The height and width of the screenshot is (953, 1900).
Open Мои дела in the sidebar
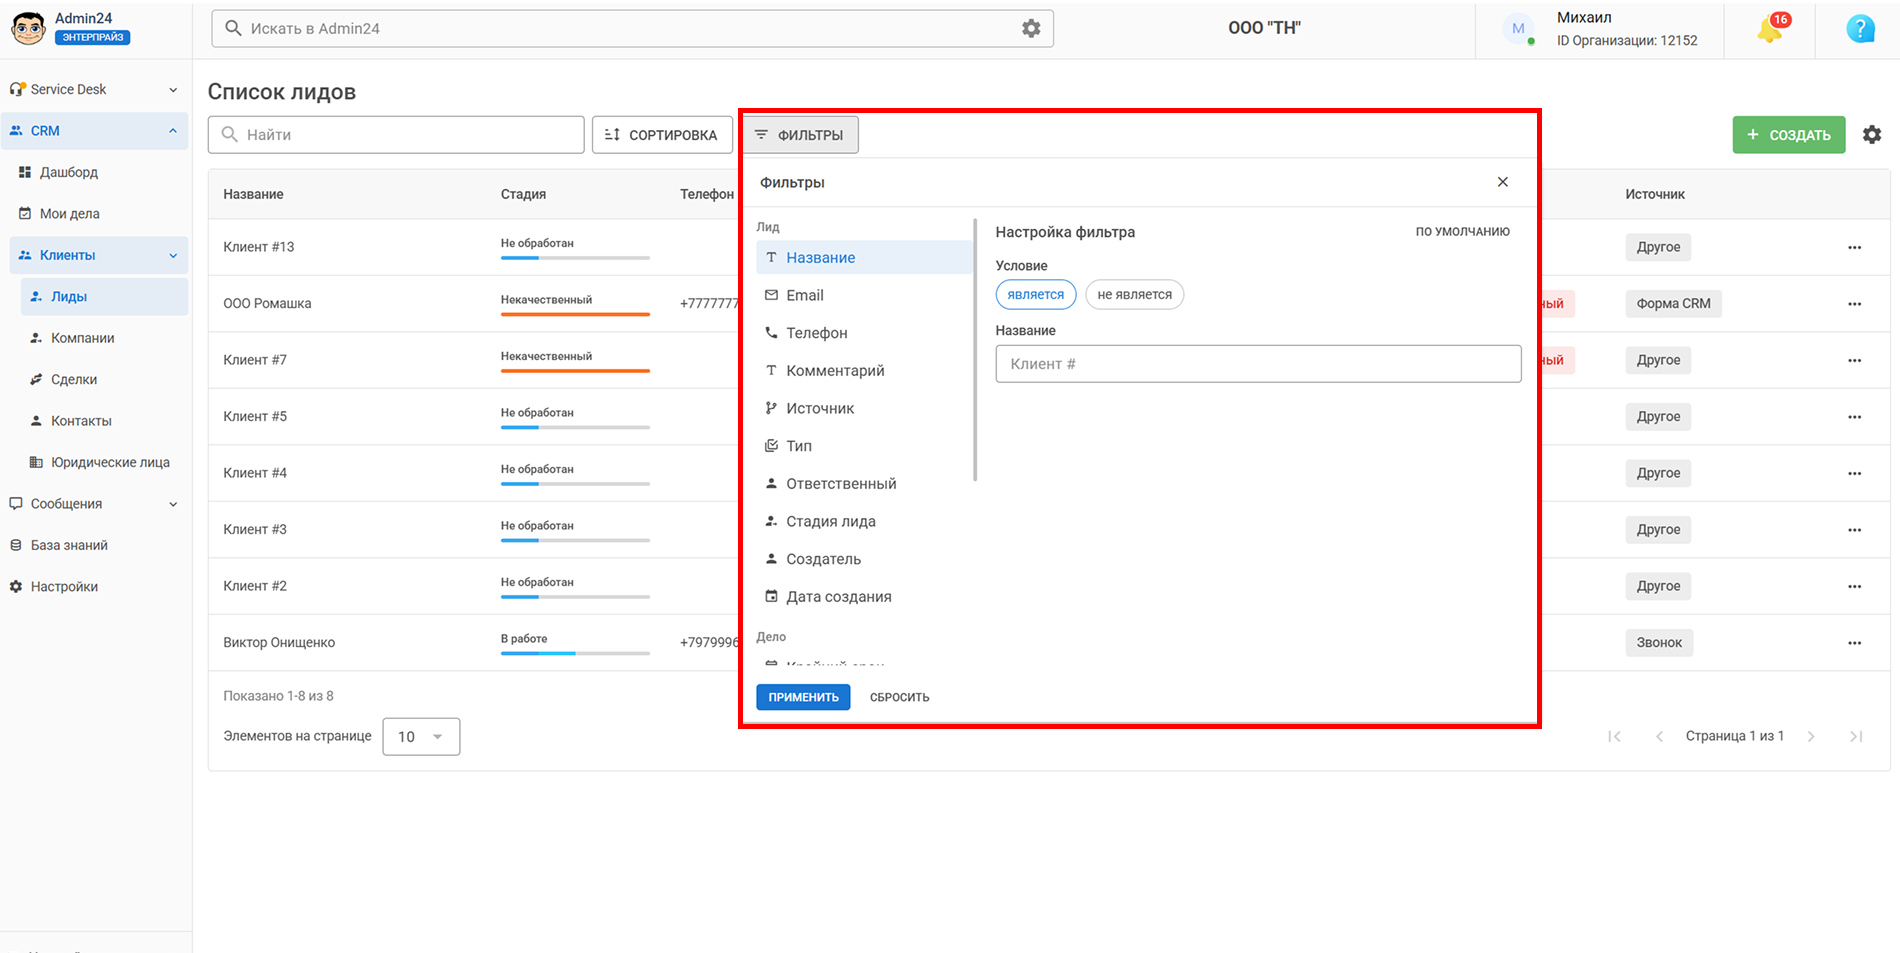[x=69, y=214]
